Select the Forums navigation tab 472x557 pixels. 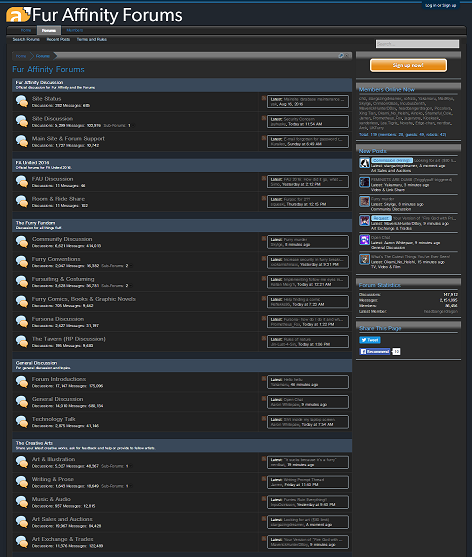coord(49,30)
